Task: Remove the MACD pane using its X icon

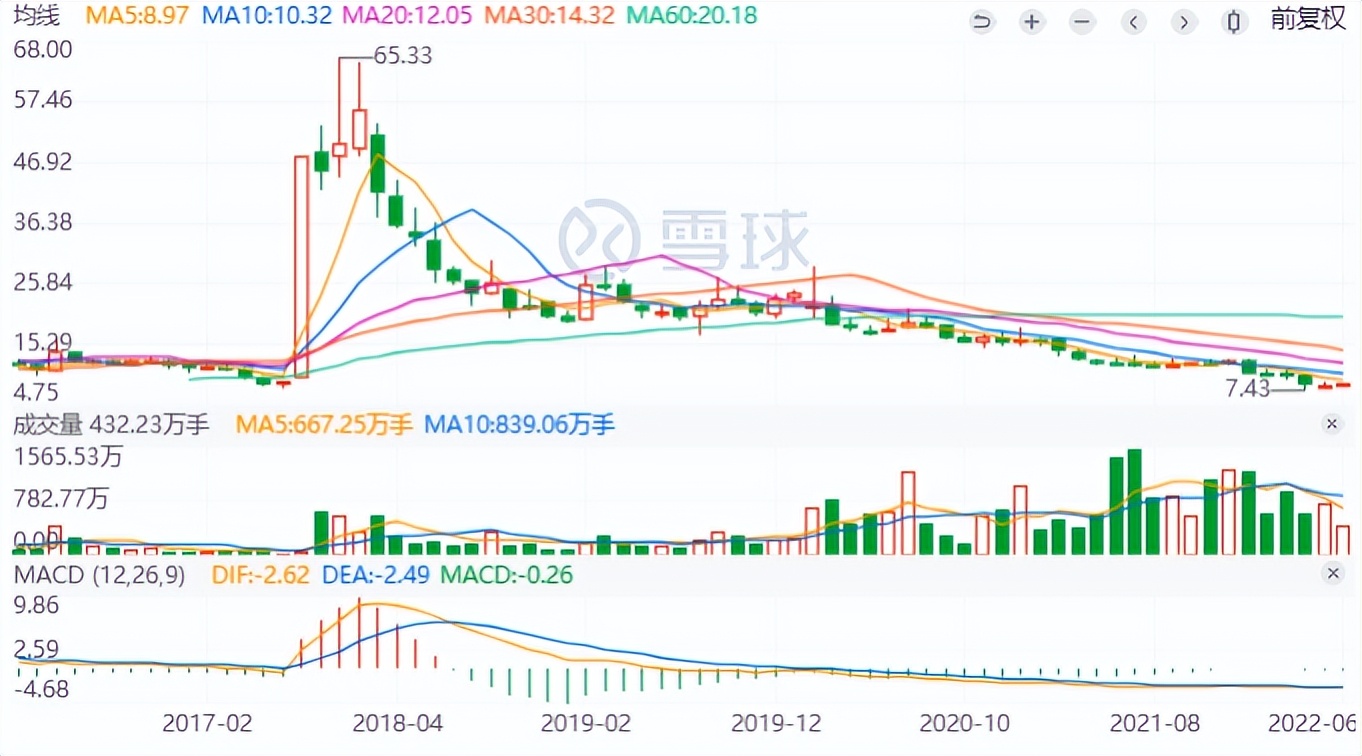Action: tap(1332, 574)
